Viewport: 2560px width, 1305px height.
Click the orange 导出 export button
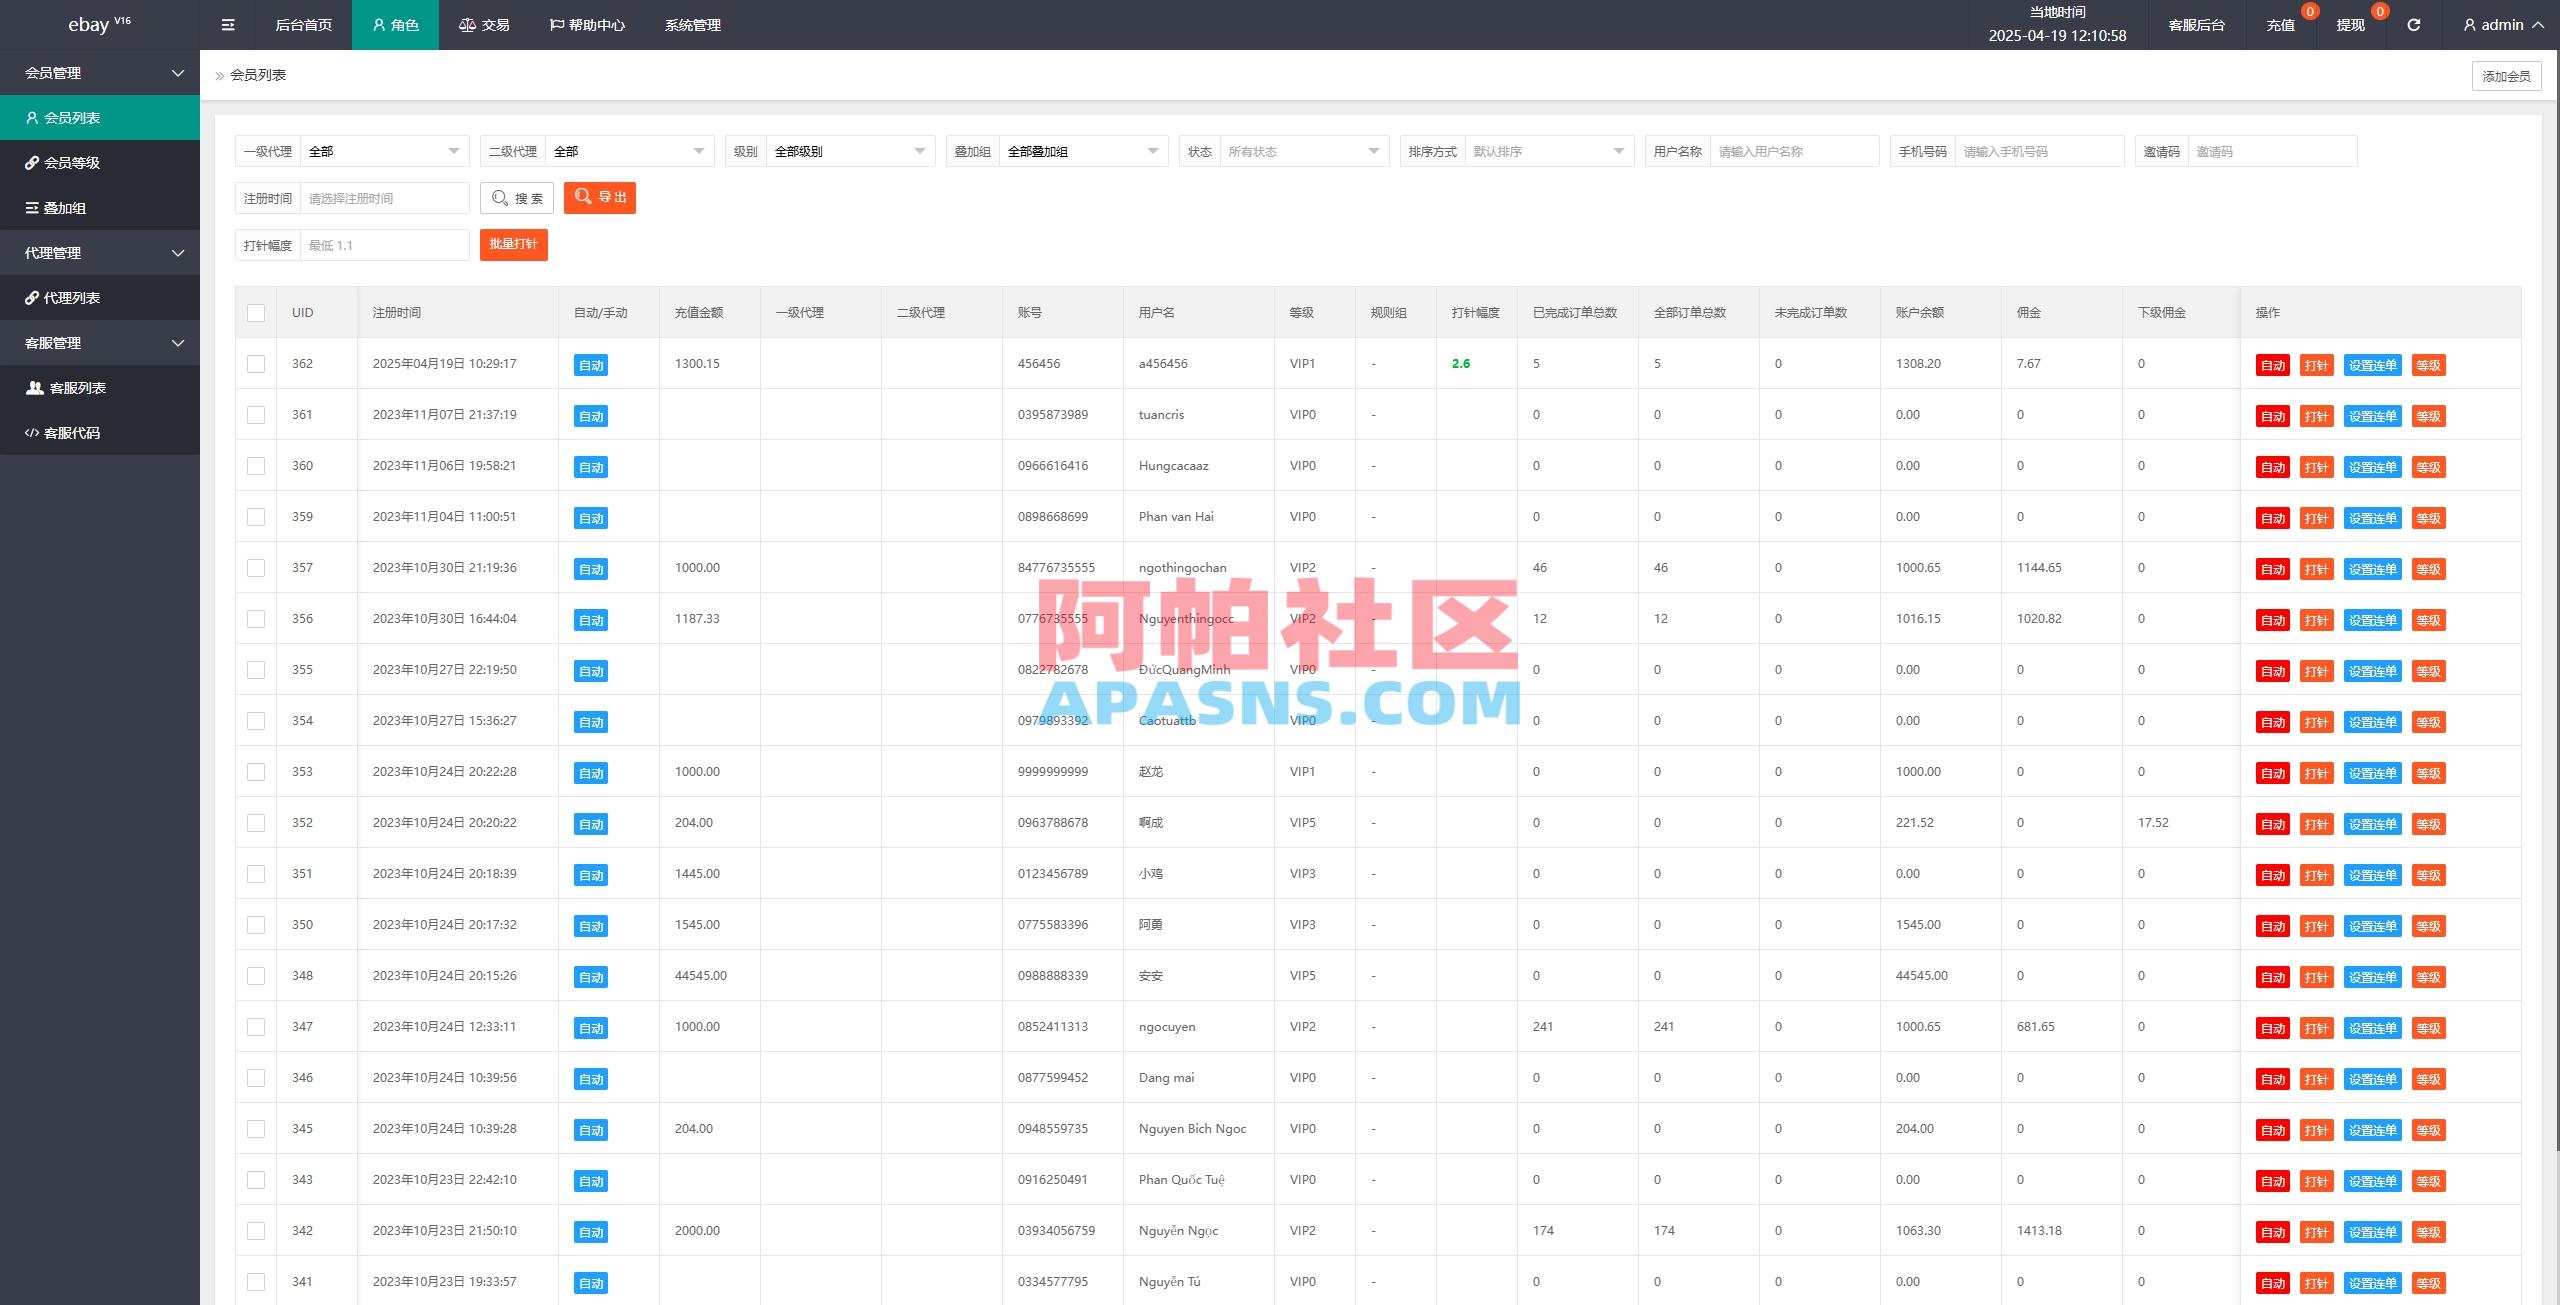pyautogui.click(x=599, y=197)
